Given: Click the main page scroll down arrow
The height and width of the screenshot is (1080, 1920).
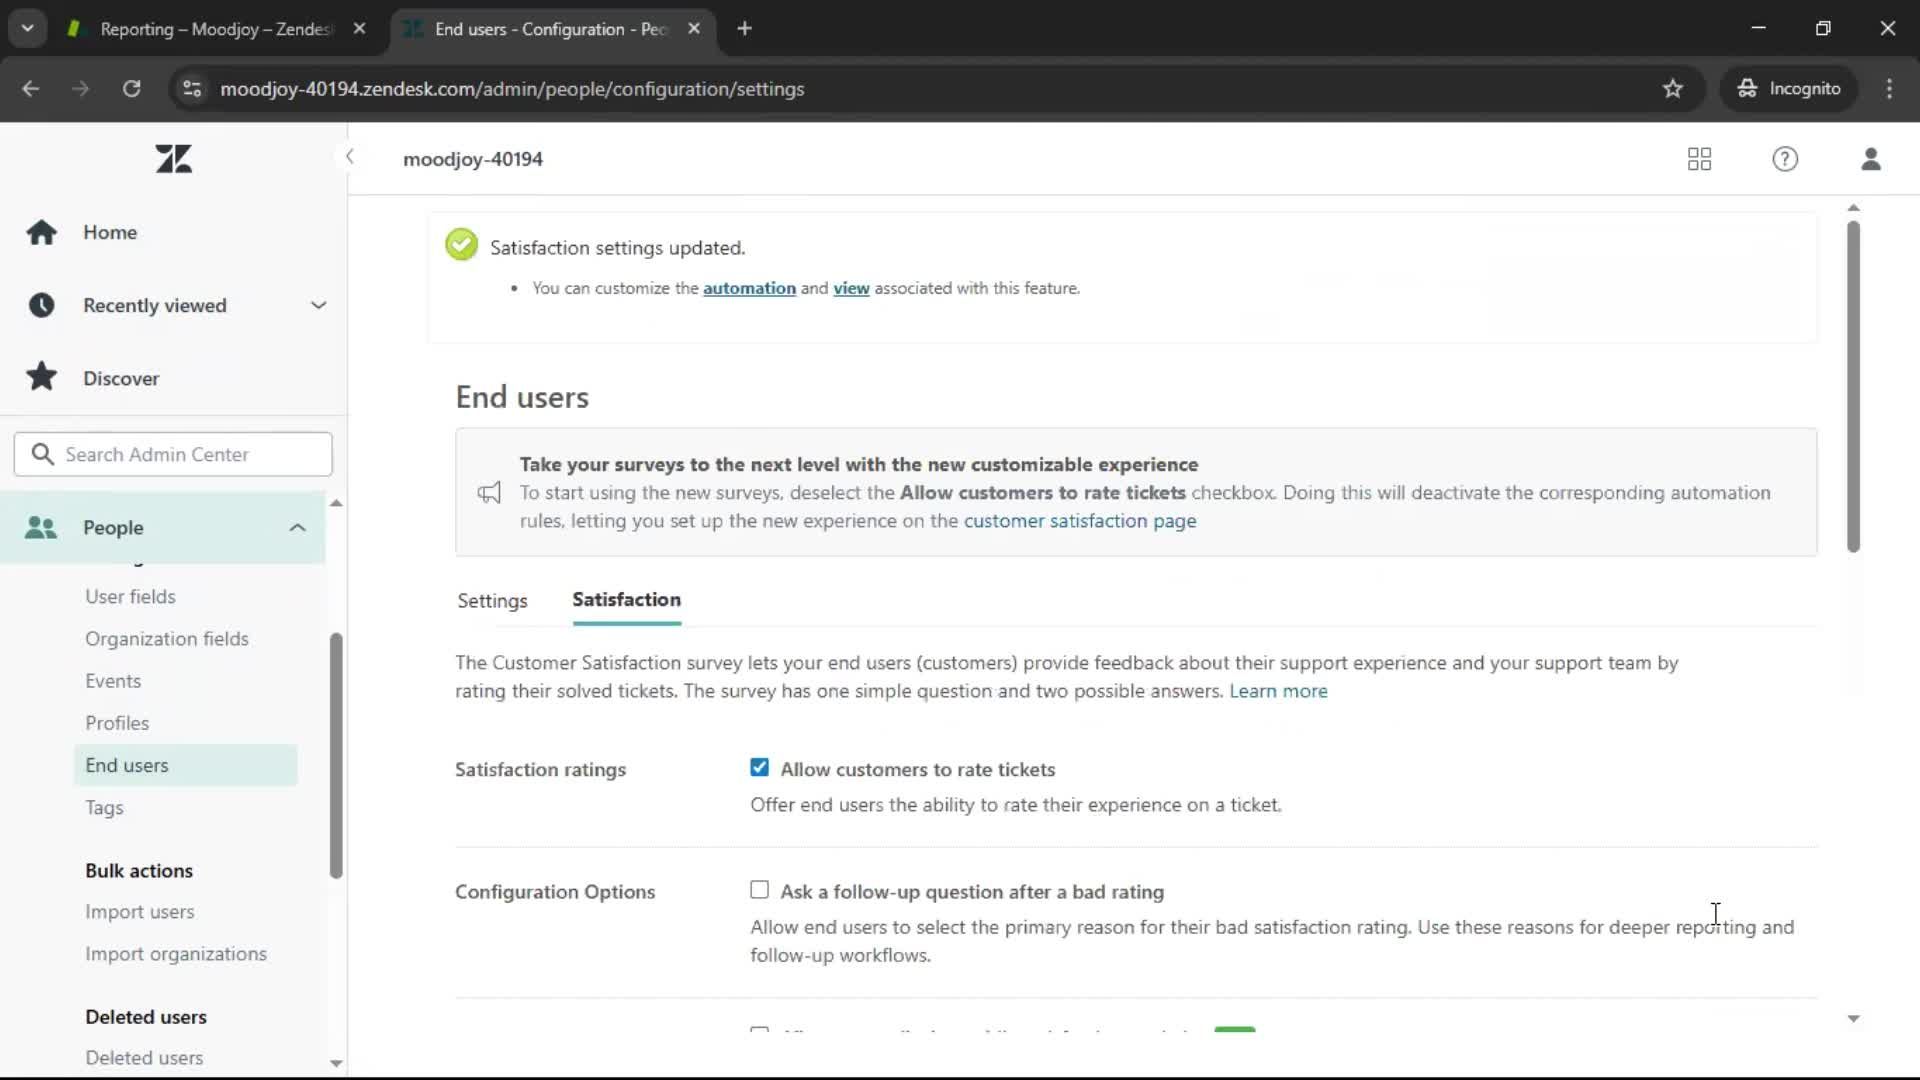Looking at the screenshot, I should (x=1853, y=1018).
